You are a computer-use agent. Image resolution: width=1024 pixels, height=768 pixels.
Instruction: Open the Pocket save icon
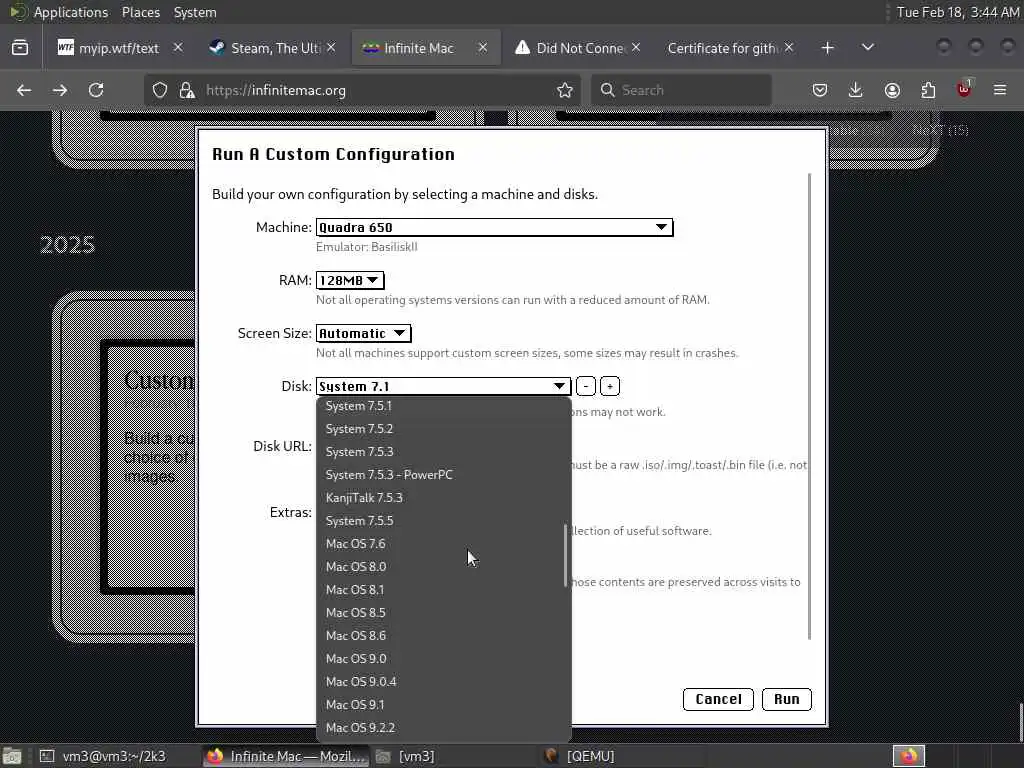[x=820, y=90]
